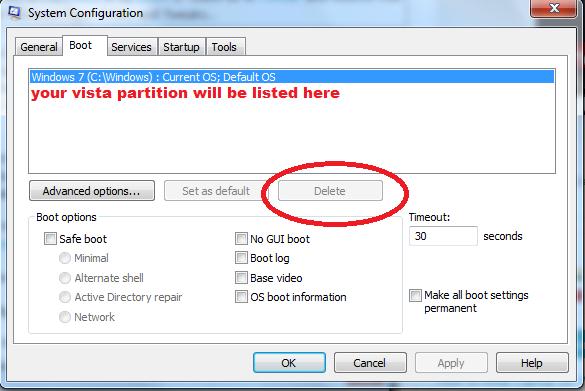Viewport: 585px width, 391px height.
Task: Open Help for System Configuration
Action: pos(532,363)
